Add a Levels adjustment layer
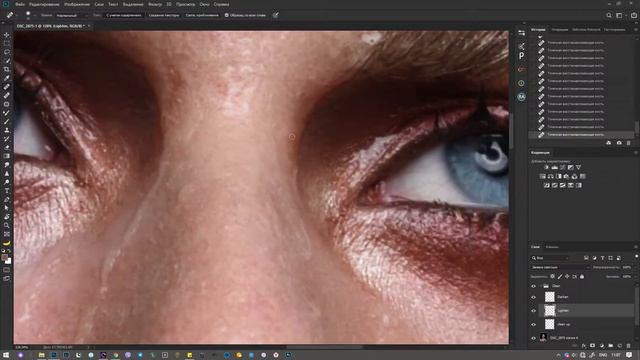The width and height of the screenshot is (640, 360). click(555, 167)
